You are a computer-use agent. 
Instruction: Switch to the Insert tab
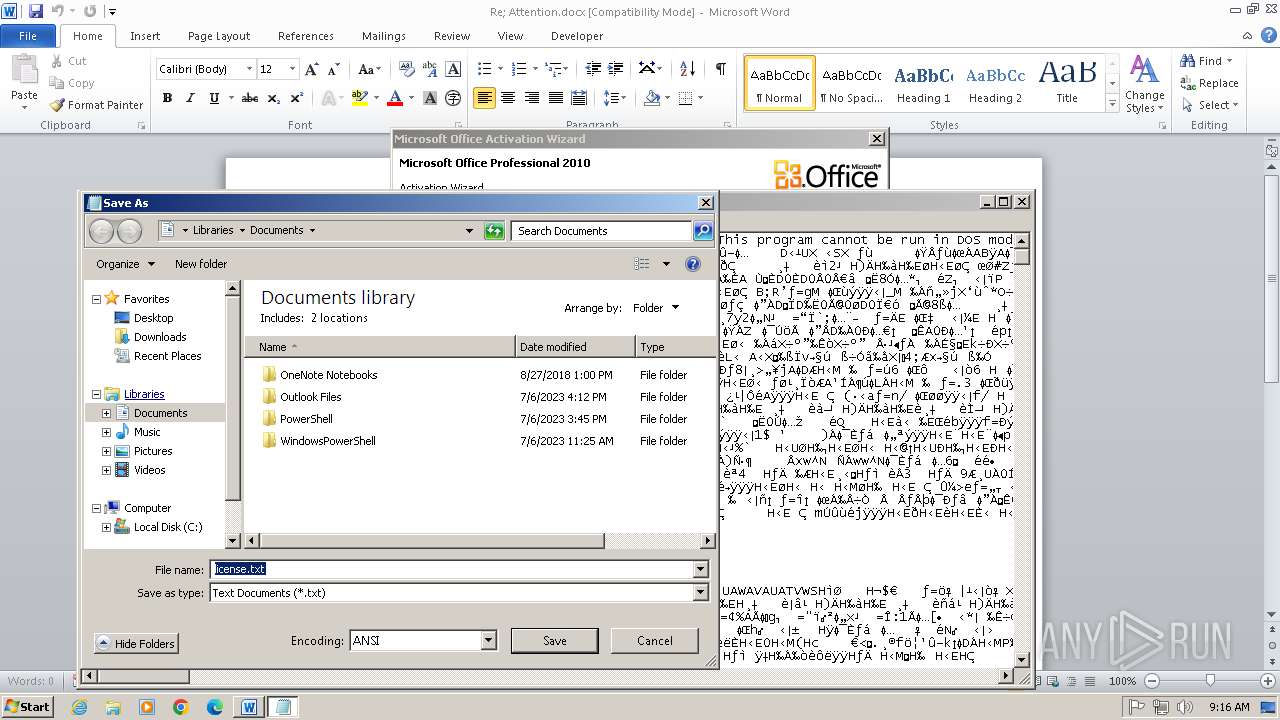[x=145, y=36]
